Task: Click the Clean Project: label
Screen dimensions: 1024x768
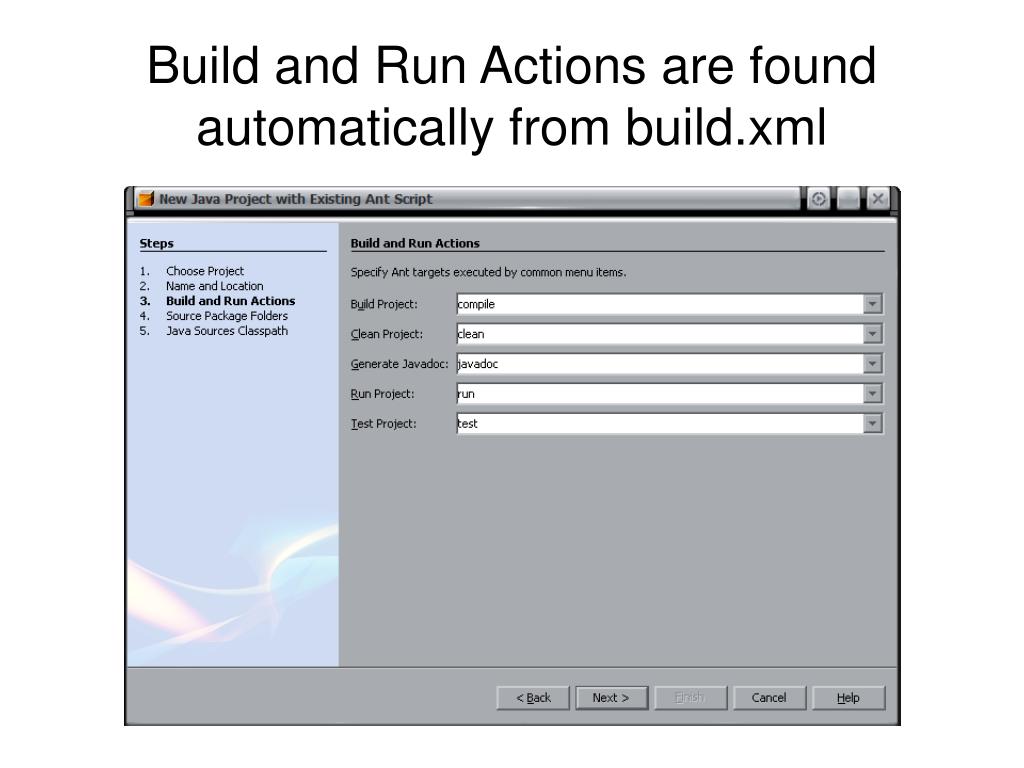Action: [387, 334]
